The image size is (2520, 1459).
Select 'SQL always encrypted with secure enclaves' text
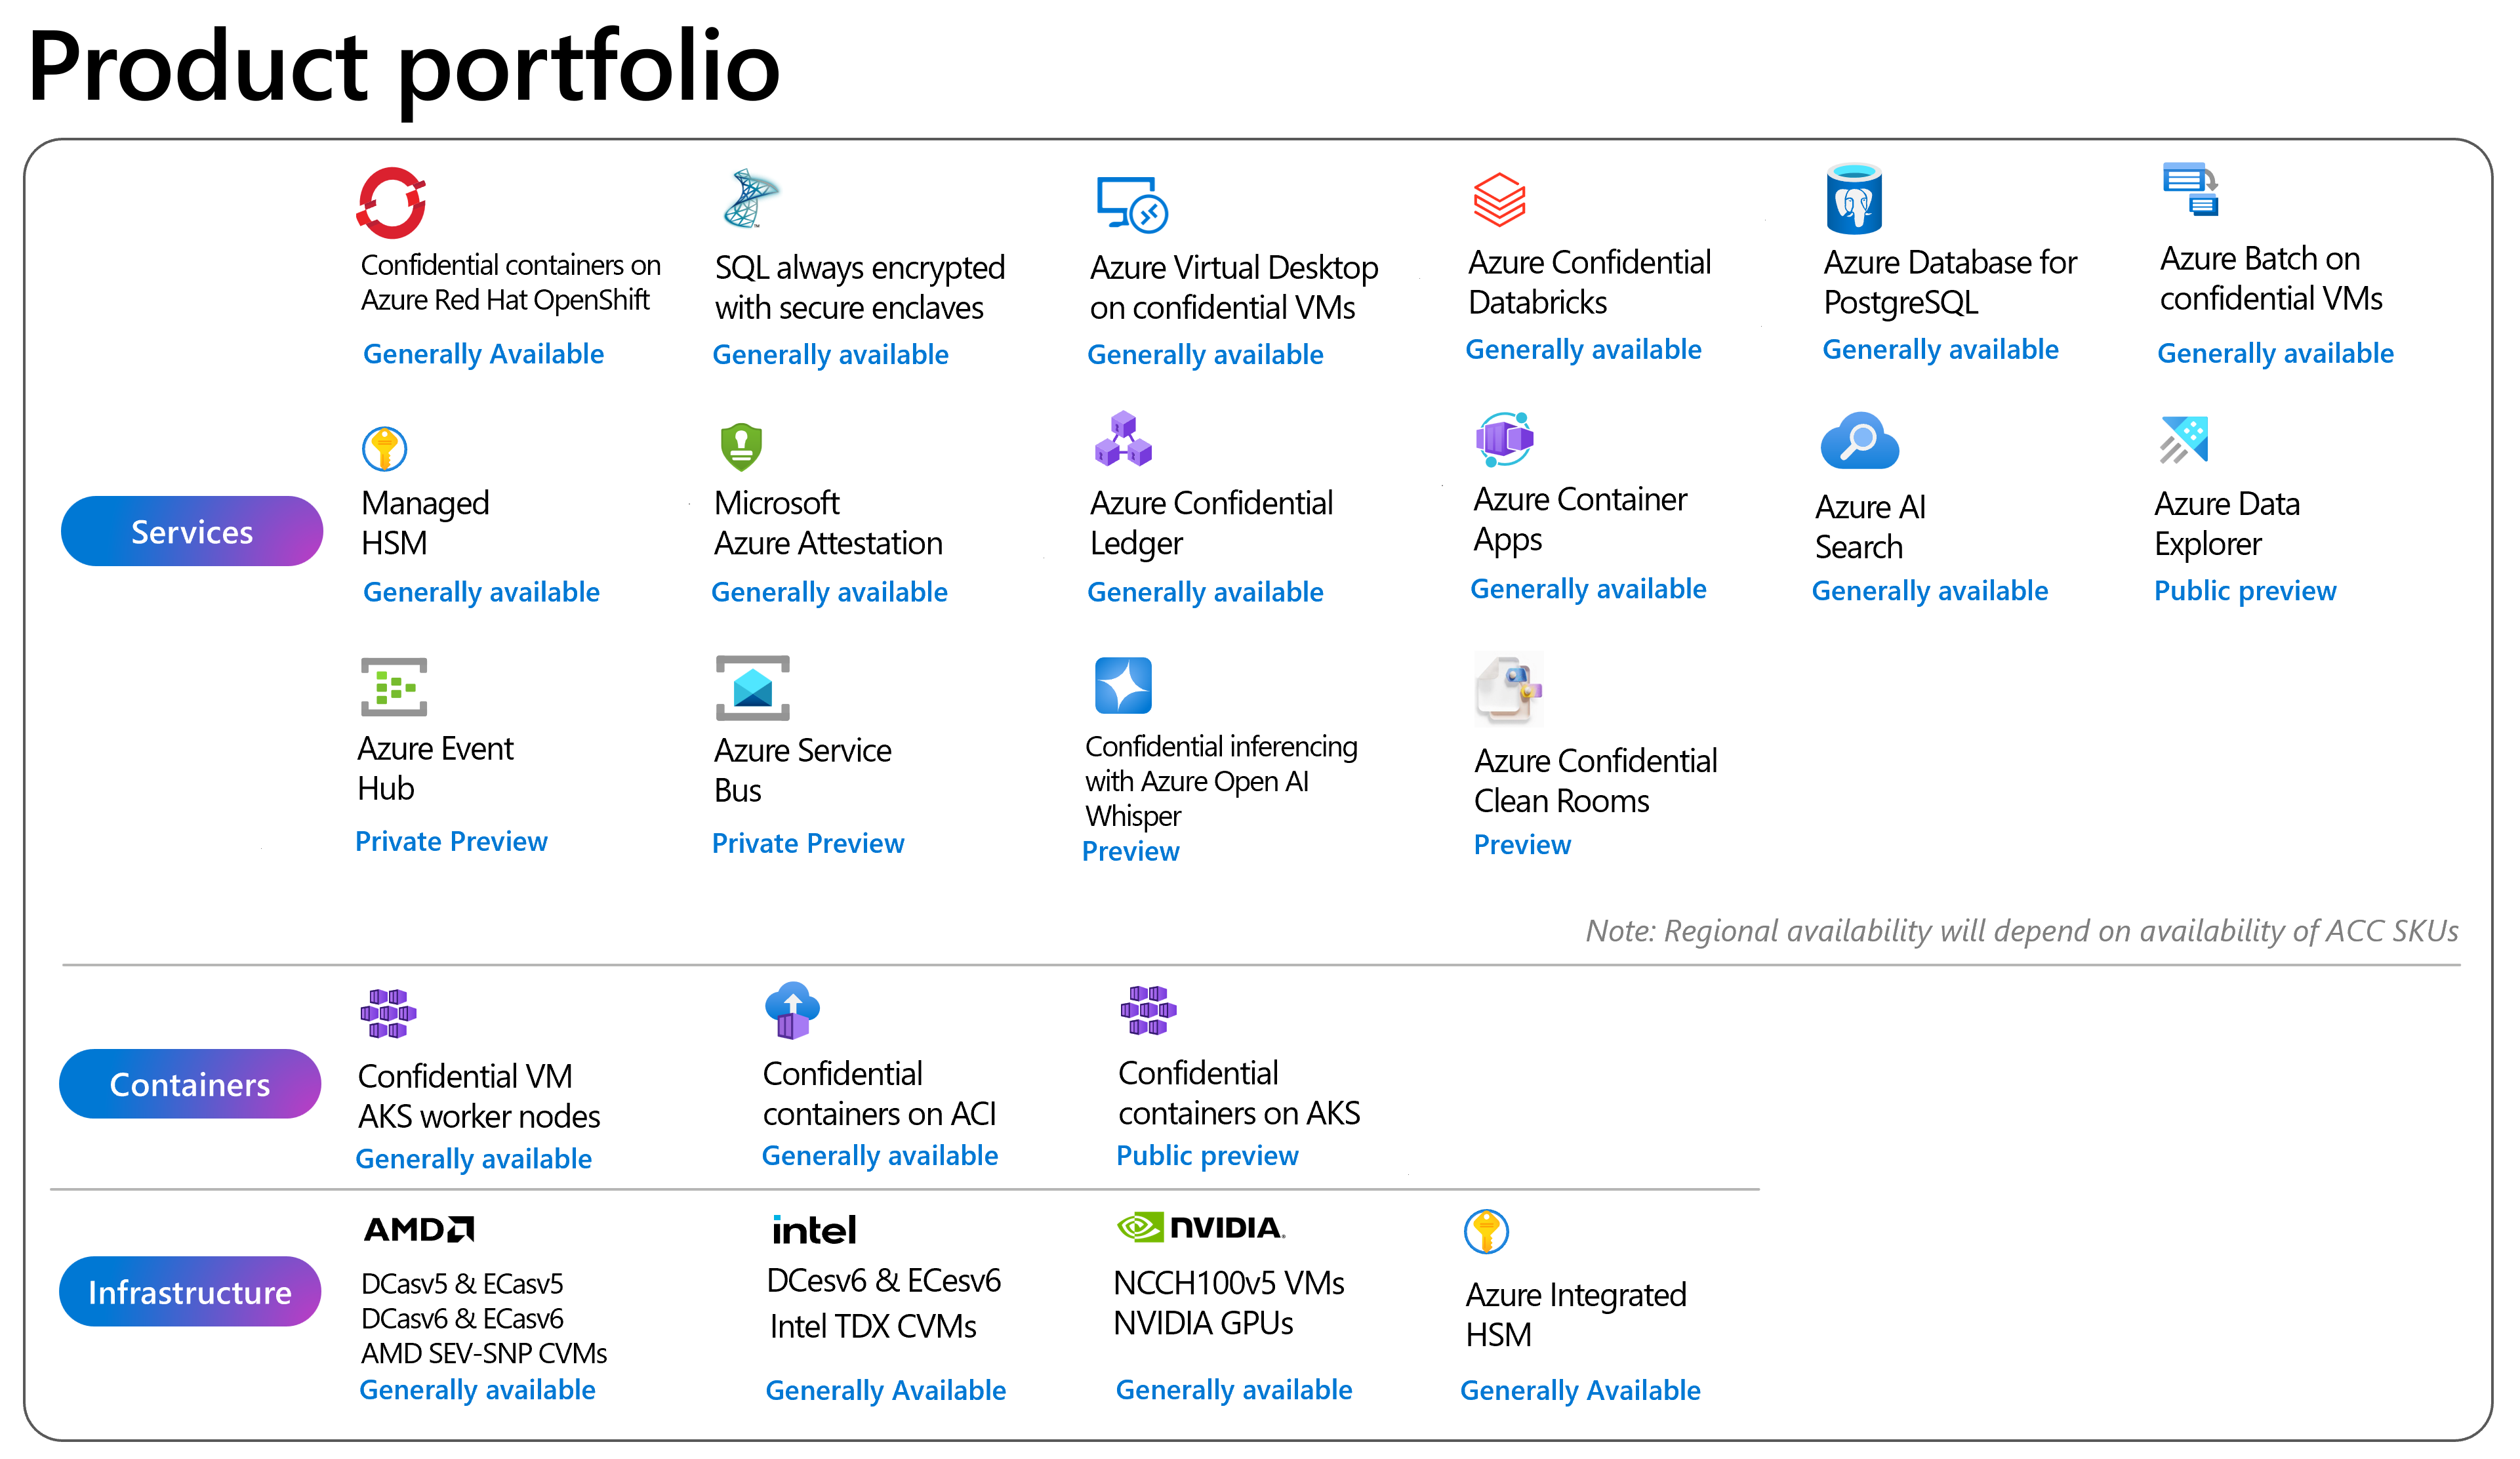point(860,288)
